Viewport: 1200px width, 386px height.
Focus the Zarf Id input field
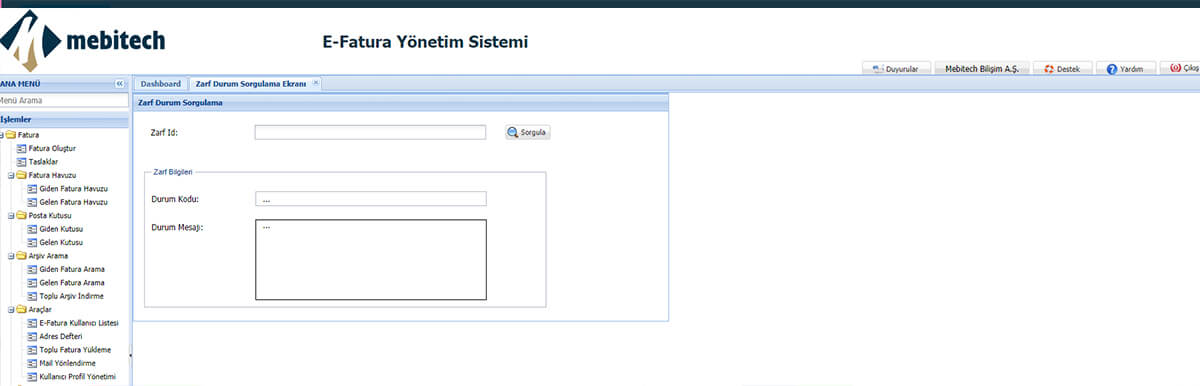point(370,132)
